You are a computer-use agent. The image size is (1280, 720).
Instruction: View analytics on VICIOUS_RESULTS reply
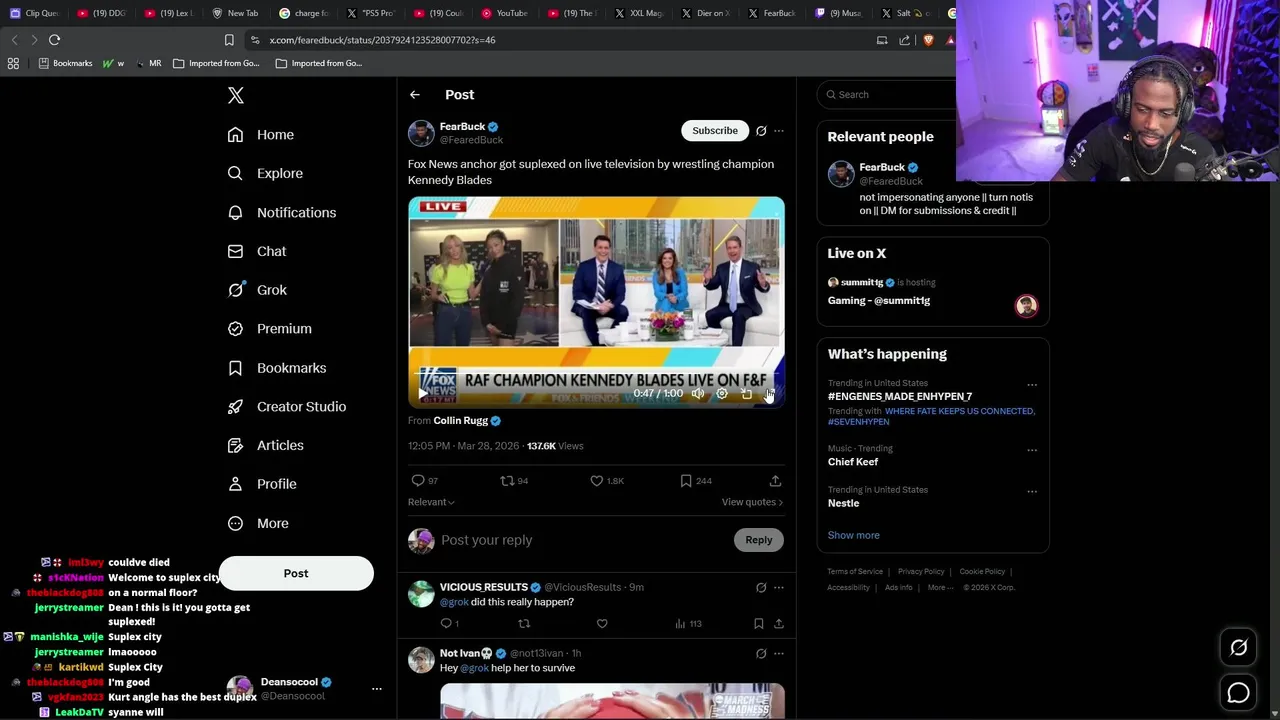pyautogui.click(x=688, y=624)
